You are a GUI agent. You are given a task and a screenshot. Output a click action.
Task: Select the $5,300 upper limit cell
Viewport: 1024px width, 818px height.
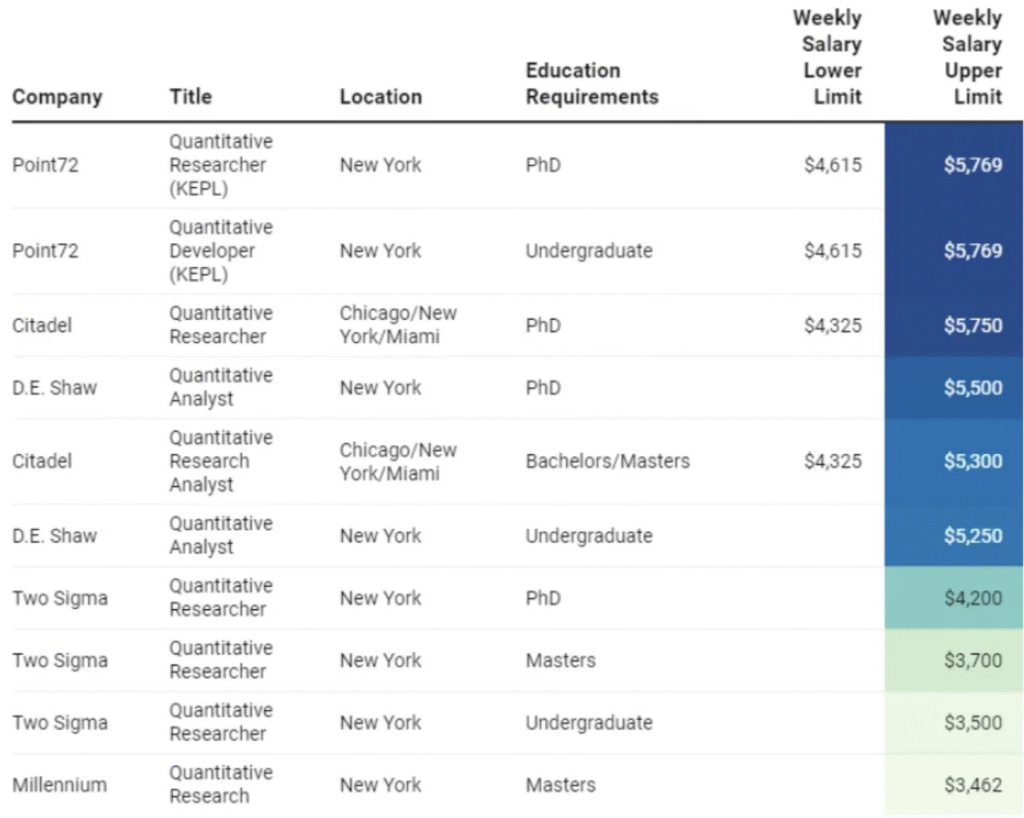click(954, 462)
